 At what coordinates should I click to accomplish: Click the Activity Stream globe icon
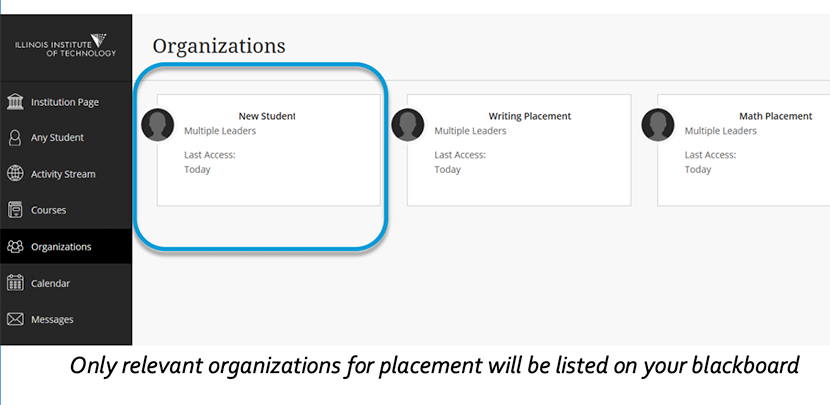click(15, 174)
